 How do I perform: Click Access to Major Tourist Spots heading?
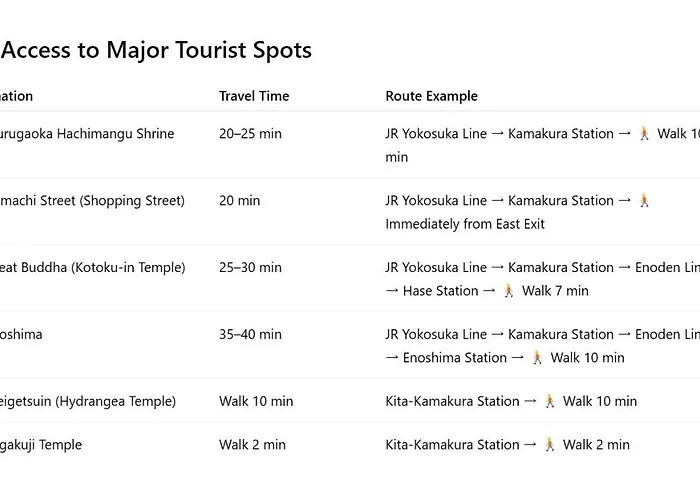pyautogui.click(x=156, y=50)
